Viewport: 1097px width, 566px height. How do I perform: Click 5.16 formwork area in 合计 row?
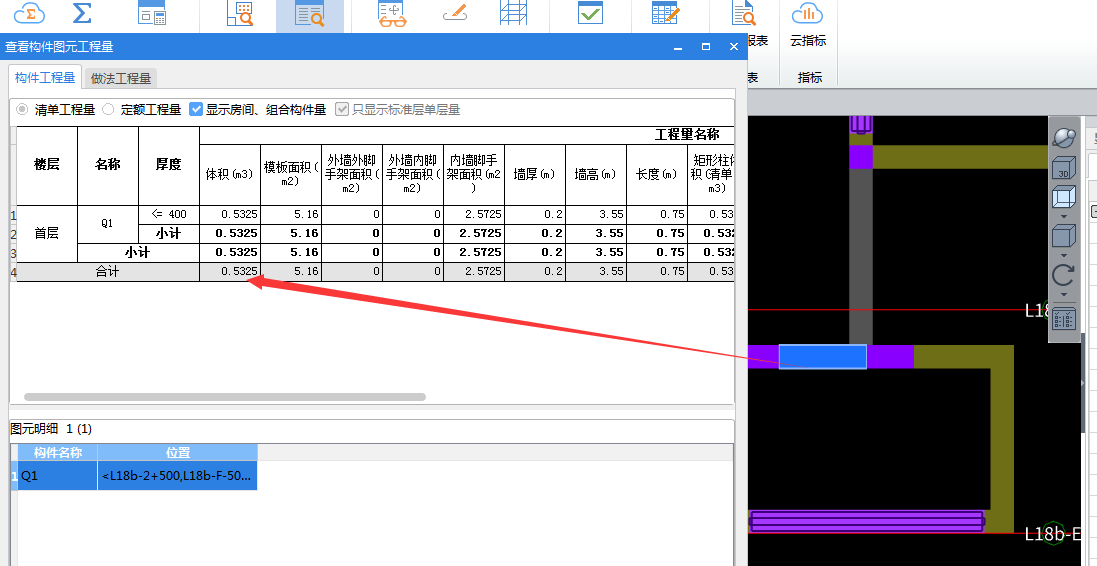(x=290, y=271)
